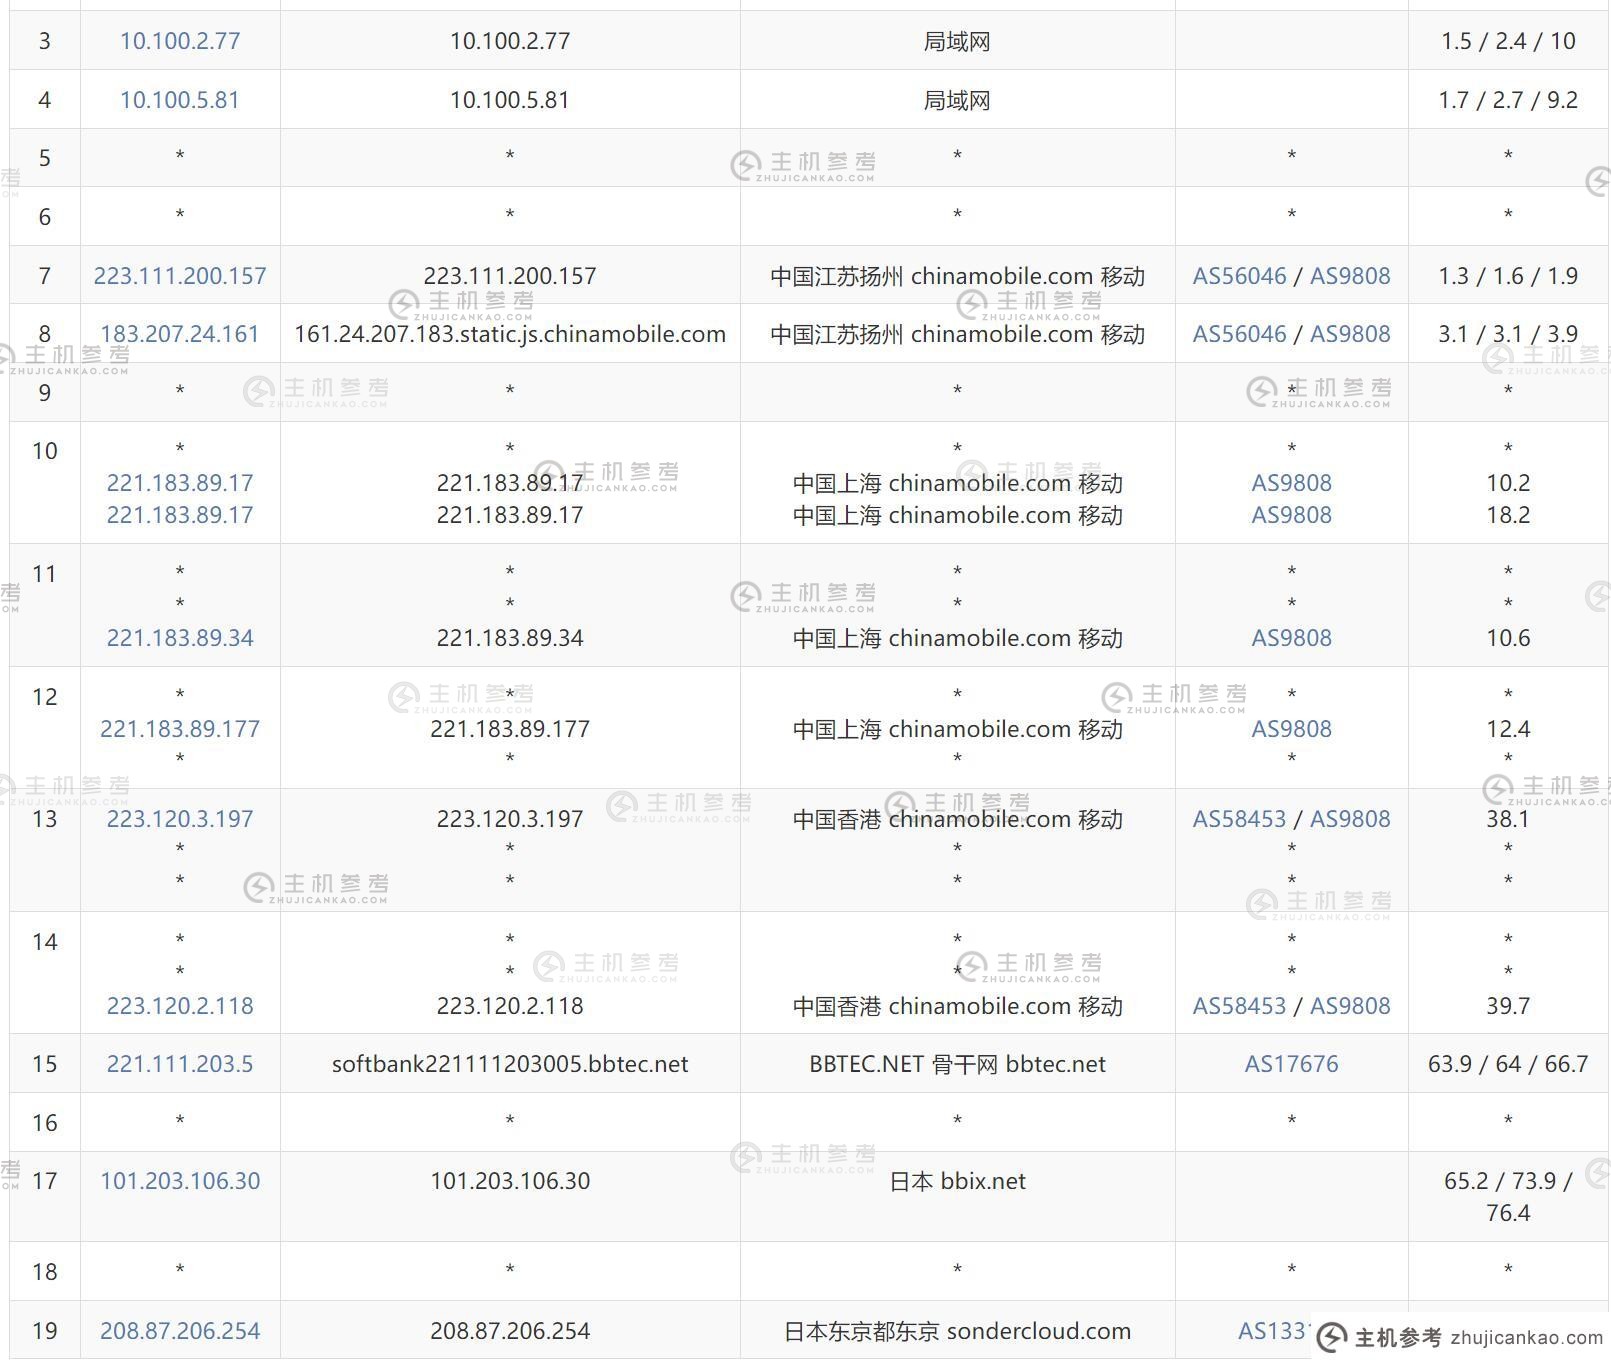Select plain-text hostname 208.87.206.254 in hop 19
Image resolution: width=1611 pixels, height=1362 pixels.
510,1331
